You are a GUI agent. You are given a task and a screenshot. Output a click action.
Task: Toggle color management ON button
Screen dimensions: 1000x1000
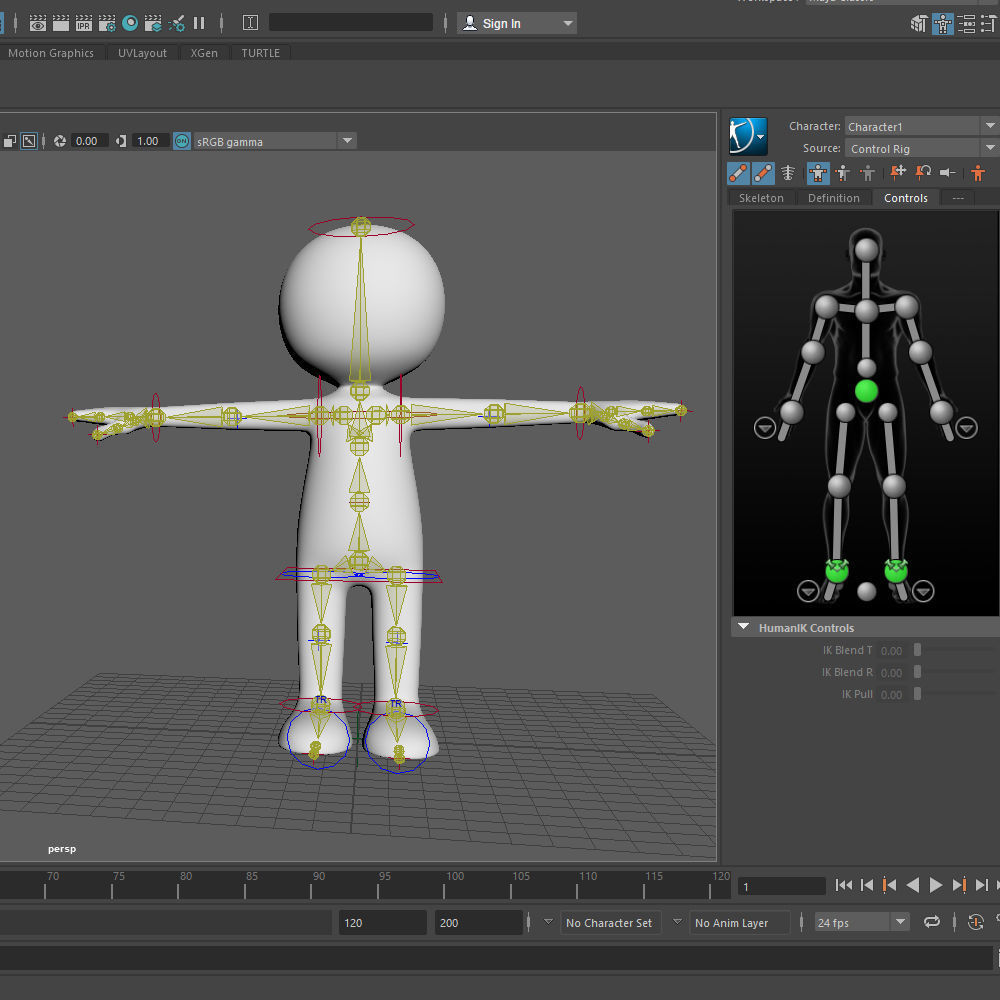point(182,141)
